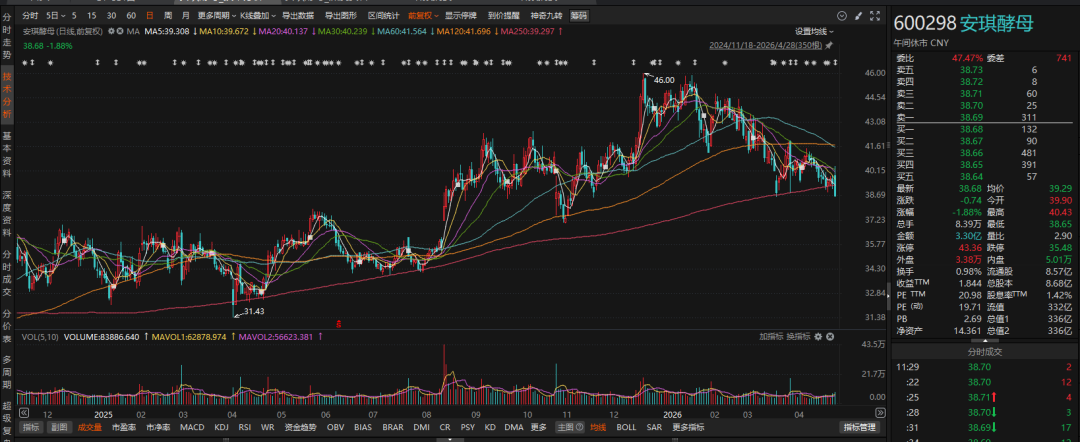
Task: Enter fullscreen chart mode icon
Action: coord(873,17)
